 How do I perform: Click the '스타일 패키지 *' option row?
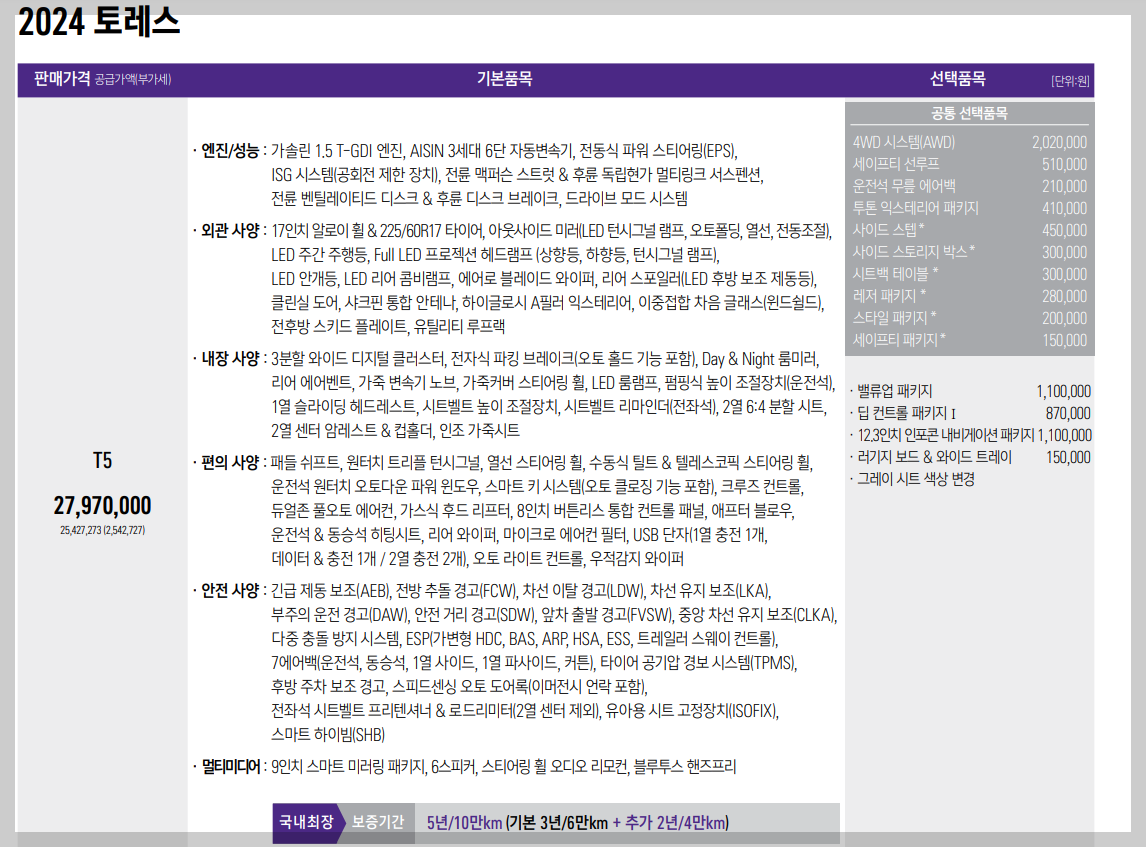tap(969, 318)
